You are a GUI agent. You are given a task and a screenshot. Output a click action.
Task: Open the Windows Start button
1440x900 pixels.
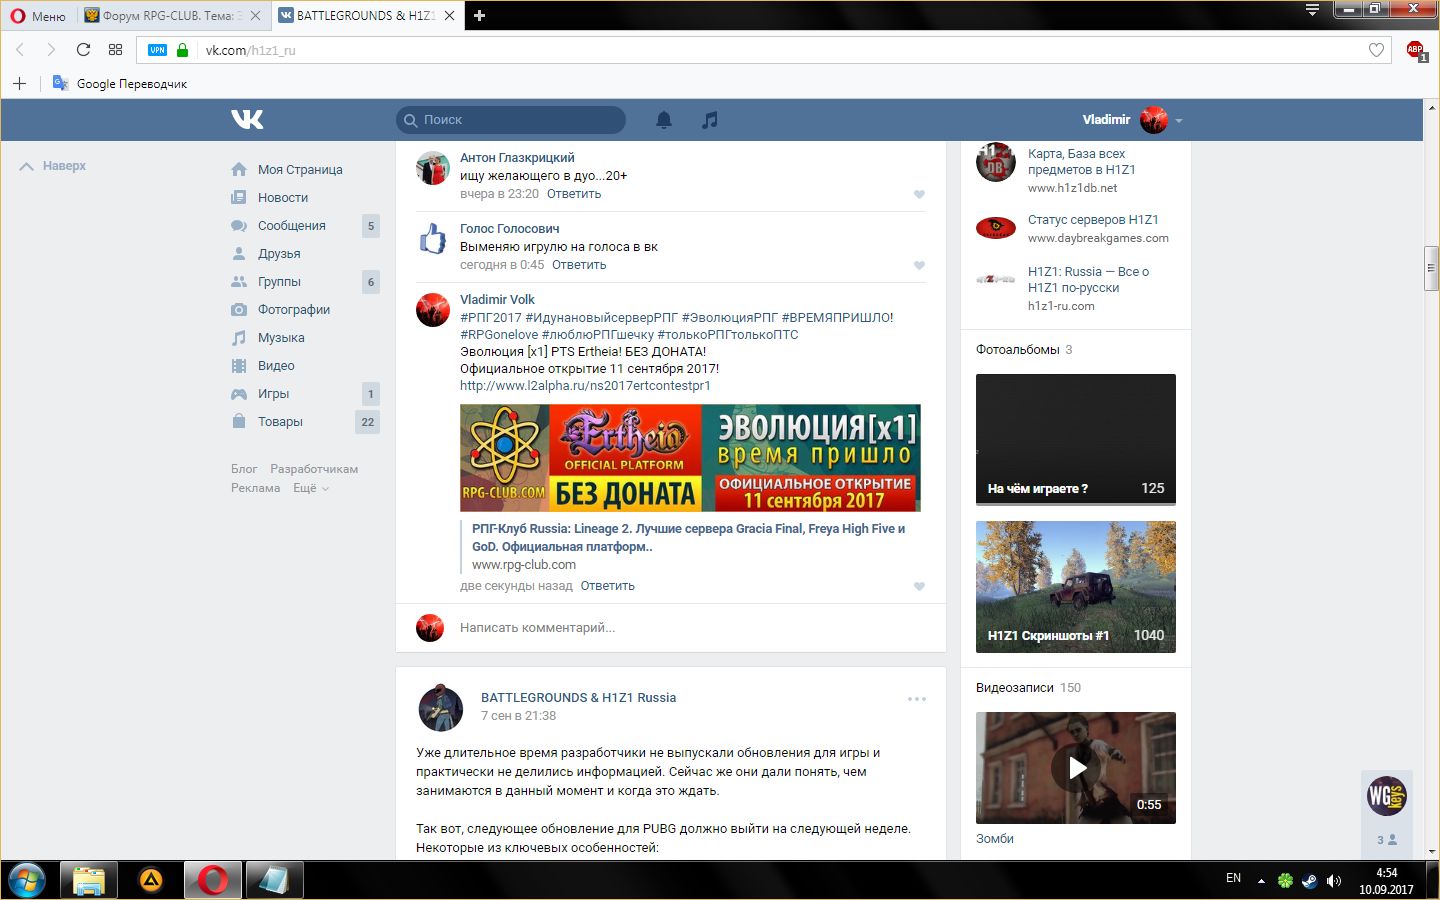26,881
